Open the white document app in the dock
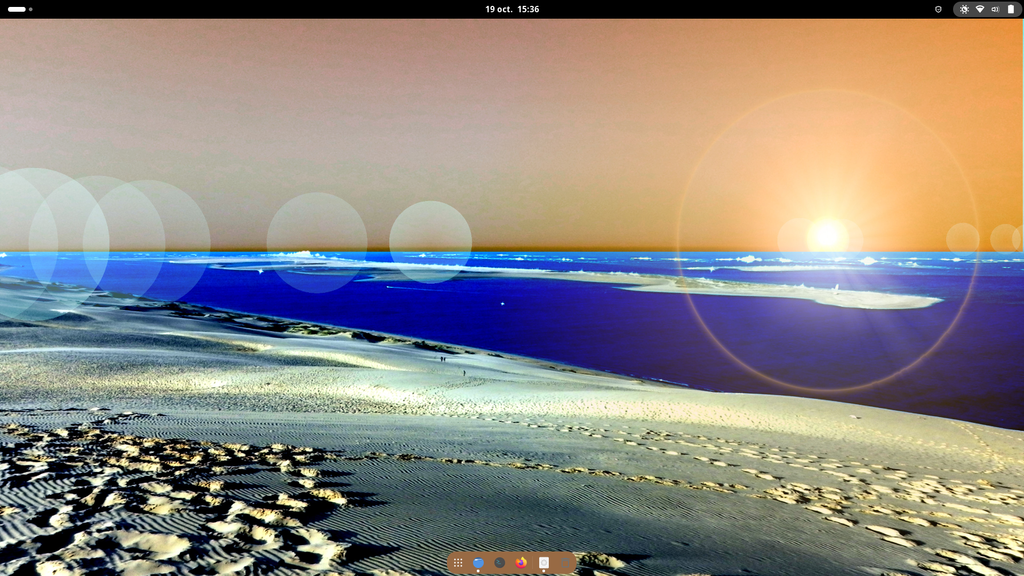1024x576 pixels. (544, 563)
